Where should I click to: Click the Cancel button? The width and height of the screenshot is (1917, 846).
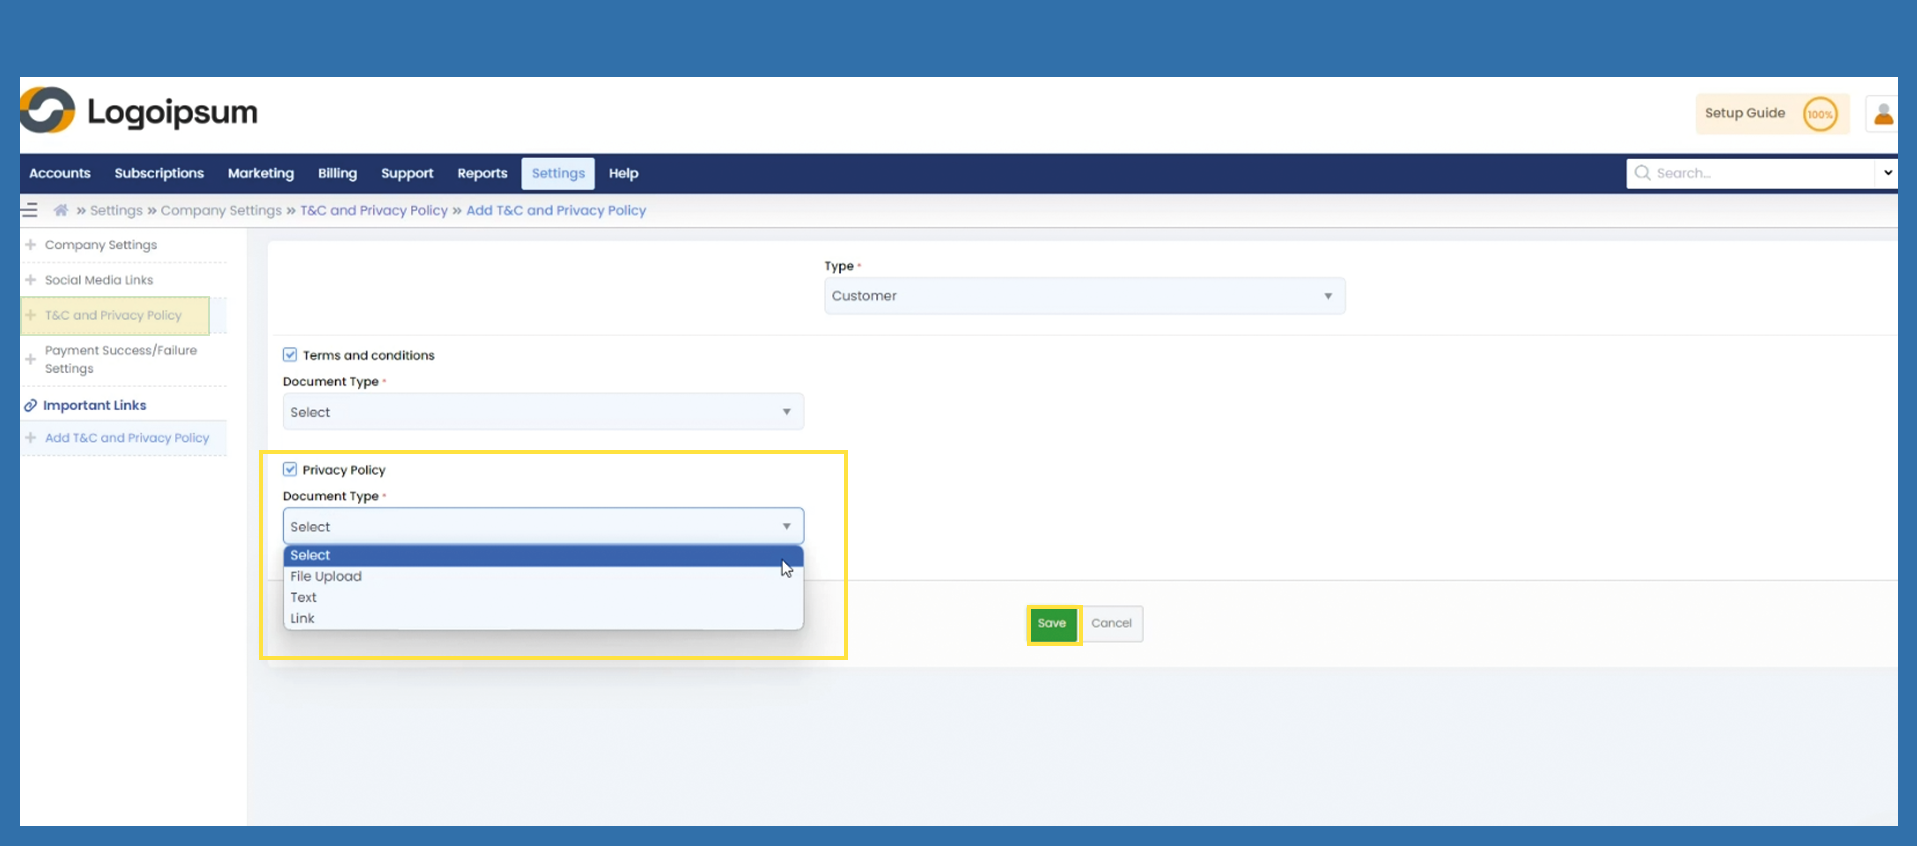click(x=1111, y=624)
